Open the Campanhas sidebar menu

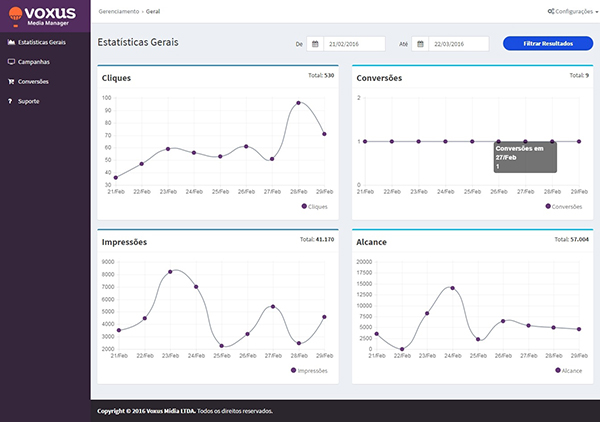(34, 62)
